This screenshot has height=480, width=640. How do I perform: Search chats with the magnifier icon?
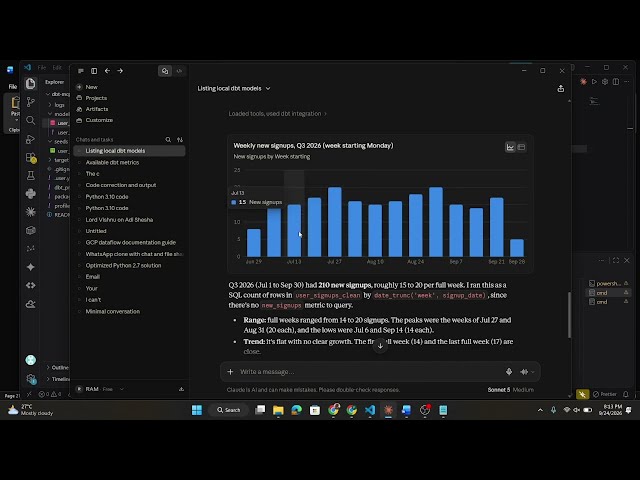(168, 140)
